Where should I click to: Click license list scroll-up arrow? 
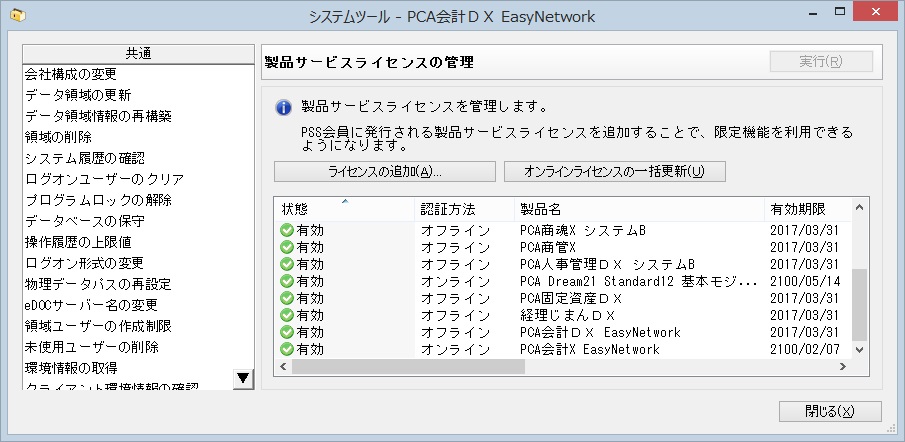(x=859, y=207)
